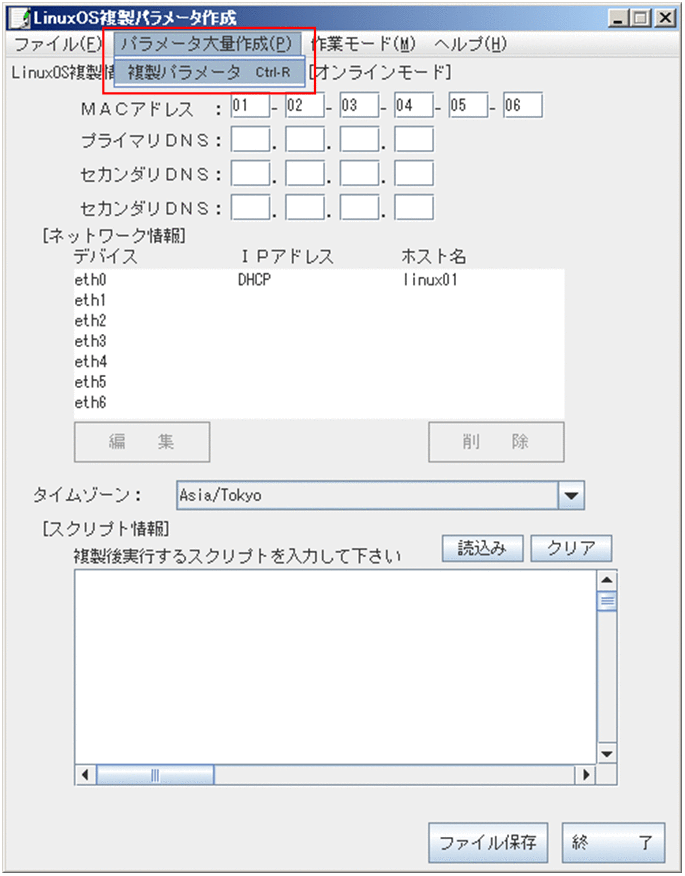
Task: Select eth1 row in network list
Action: point(319,300)
